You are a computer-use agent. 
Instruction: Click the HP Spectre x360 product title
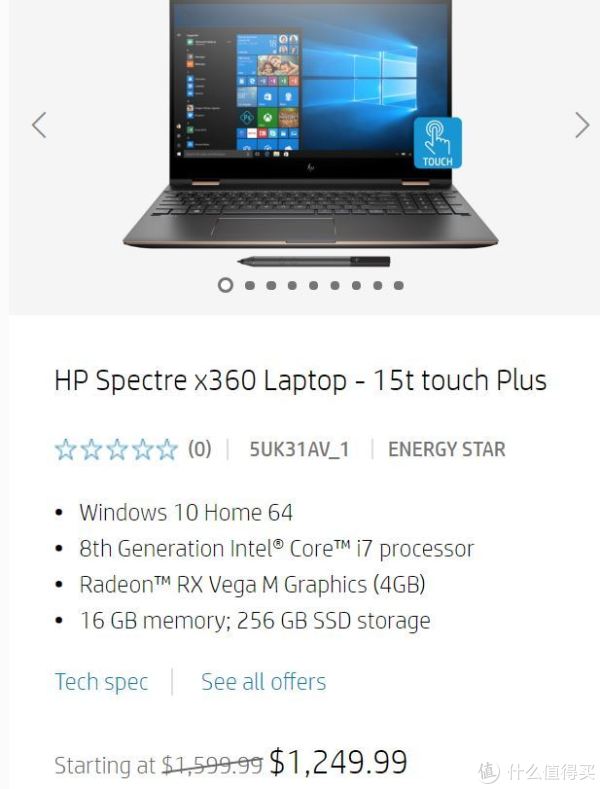(301, 381)
